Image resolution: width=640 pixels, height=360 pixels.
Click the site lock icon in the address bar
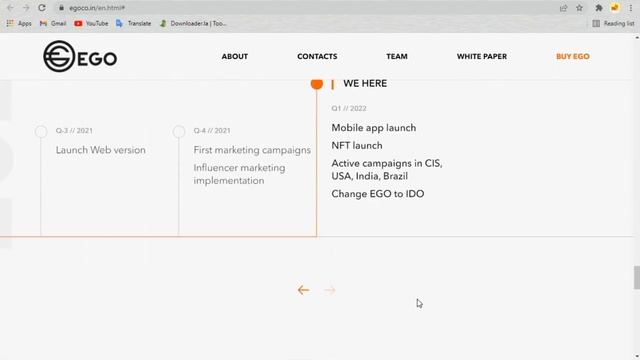(62, 8)
